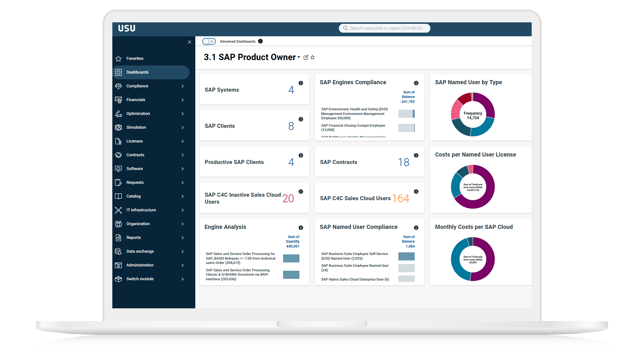
Task: Click the IT Infrastructure network icon
Action: [x=118, y=210]
